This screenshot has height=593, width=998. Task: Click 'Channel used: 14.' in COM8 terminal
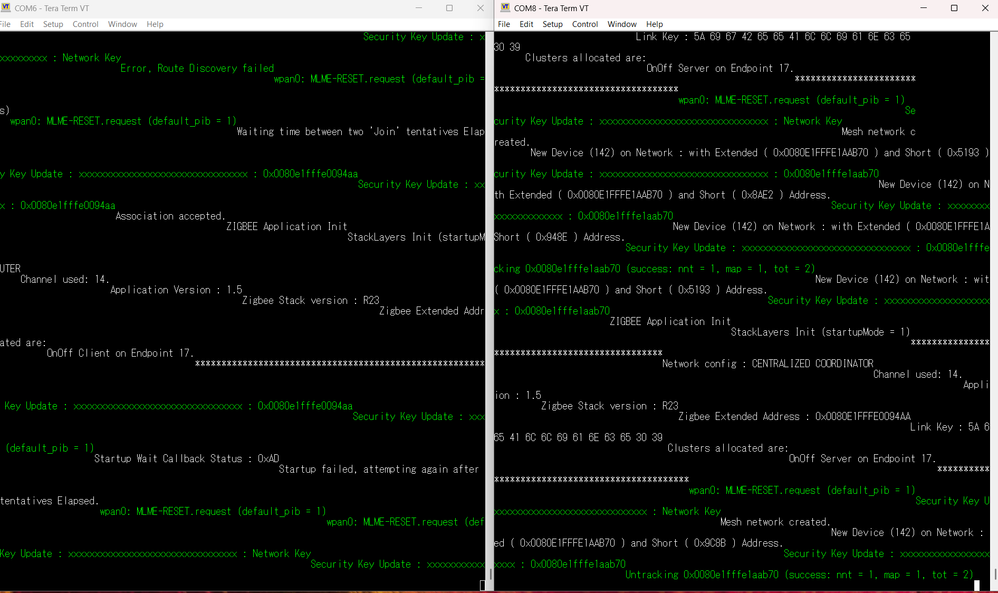(917, 374)
